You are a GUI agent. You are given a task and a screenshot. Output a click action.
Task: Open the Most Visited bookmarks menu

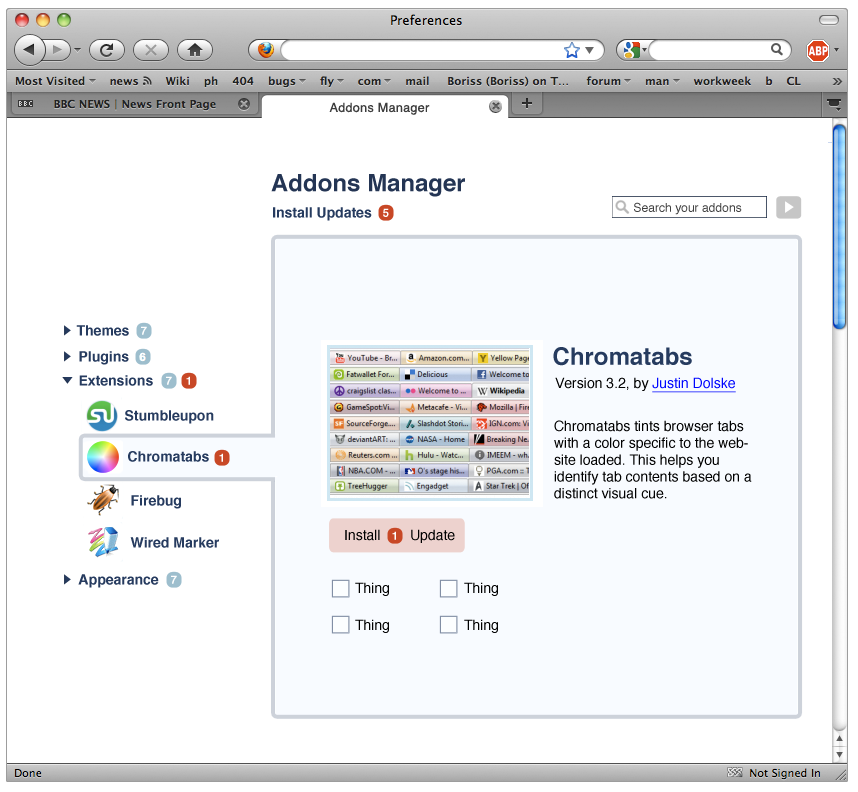55,81
